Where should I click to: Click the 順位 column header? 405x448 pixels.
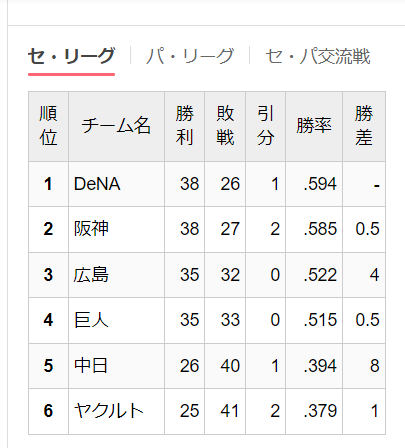(48, 126)
